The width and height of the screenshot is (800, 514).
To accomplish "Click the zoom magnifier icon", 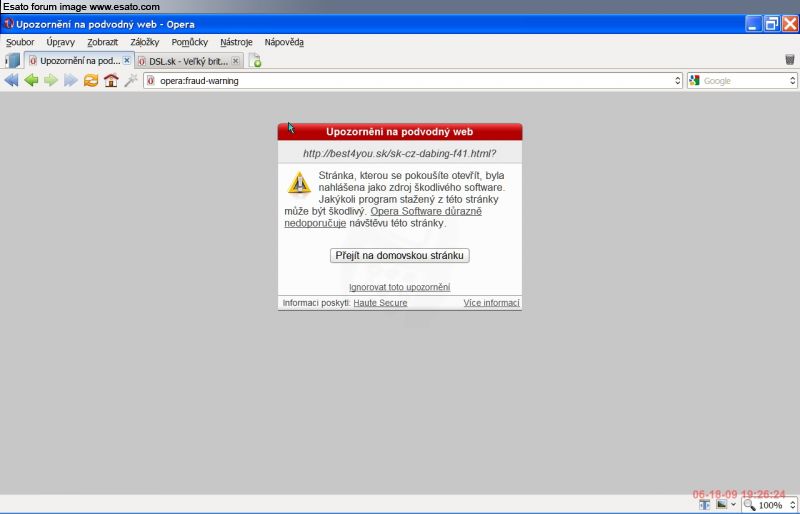I will pyautogui.click(x=749, y=505).
